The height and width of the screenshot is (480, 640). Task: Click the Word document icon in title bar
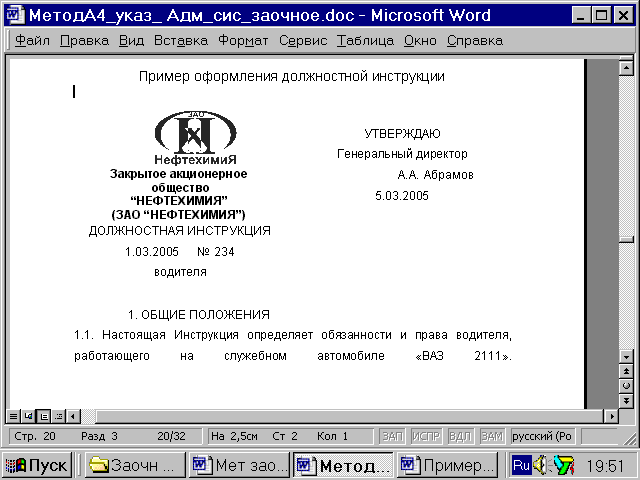[x=16, y=15]
